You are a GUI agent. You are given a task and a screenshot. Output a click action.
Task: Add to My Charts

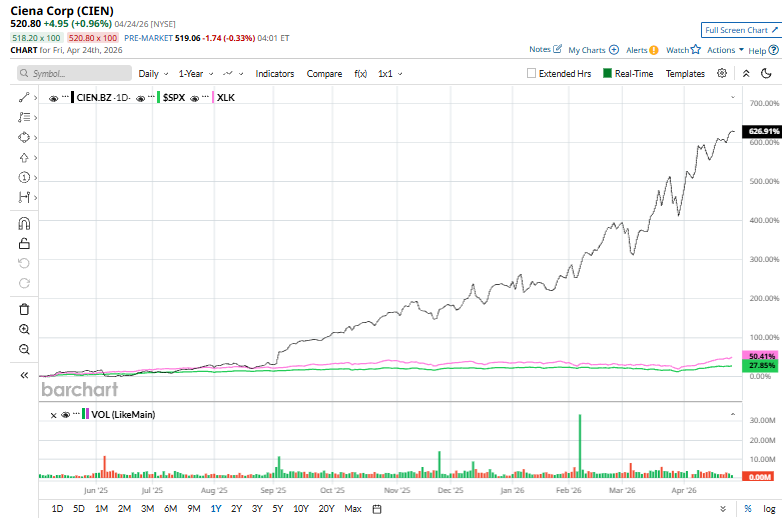[x=593, y=50]
